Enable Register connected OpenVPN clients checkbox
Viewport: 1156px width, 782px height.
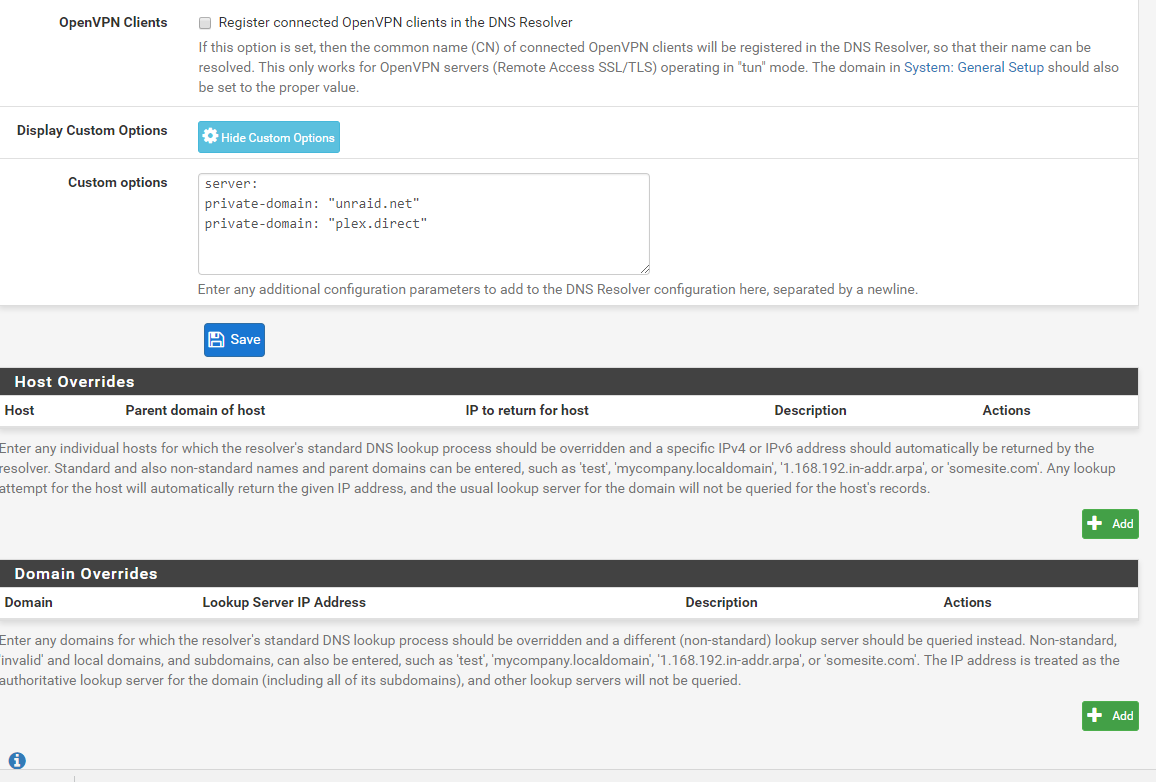point(205,23)
